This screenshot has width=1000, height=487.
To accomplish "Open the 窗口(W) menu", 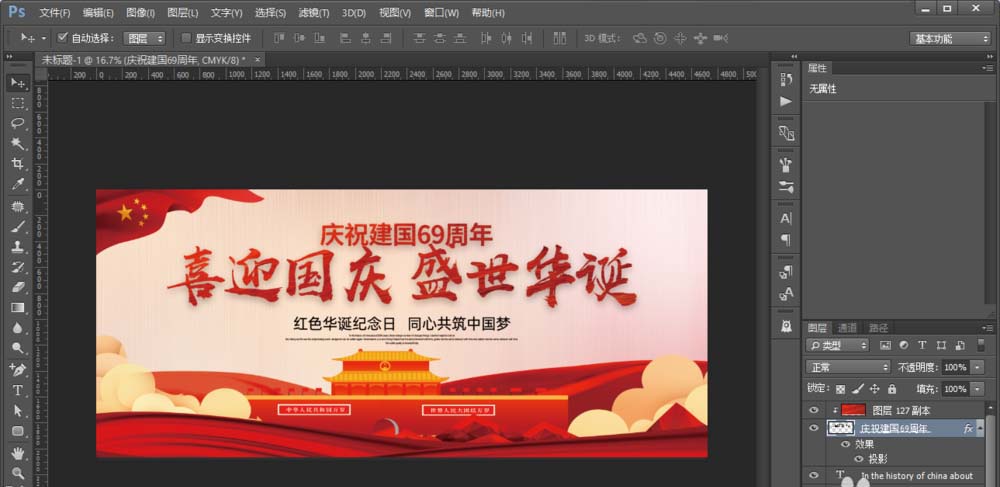I will tap(441, 13).
